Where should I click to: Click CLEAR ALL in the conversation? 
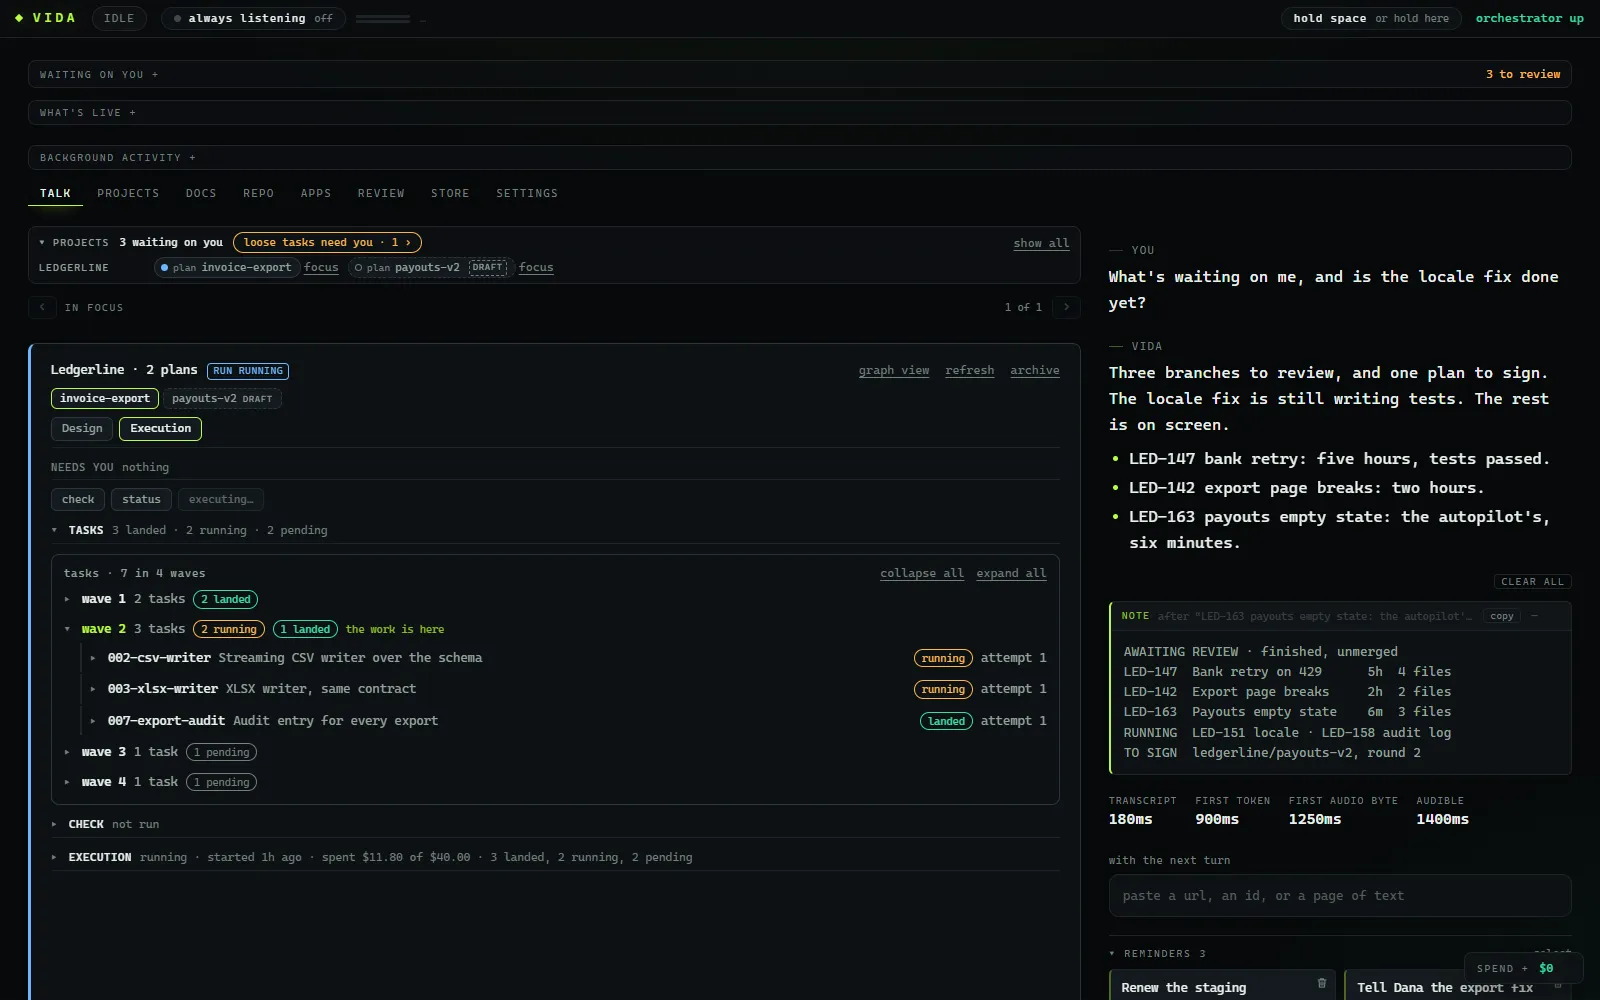(1532, 582)
